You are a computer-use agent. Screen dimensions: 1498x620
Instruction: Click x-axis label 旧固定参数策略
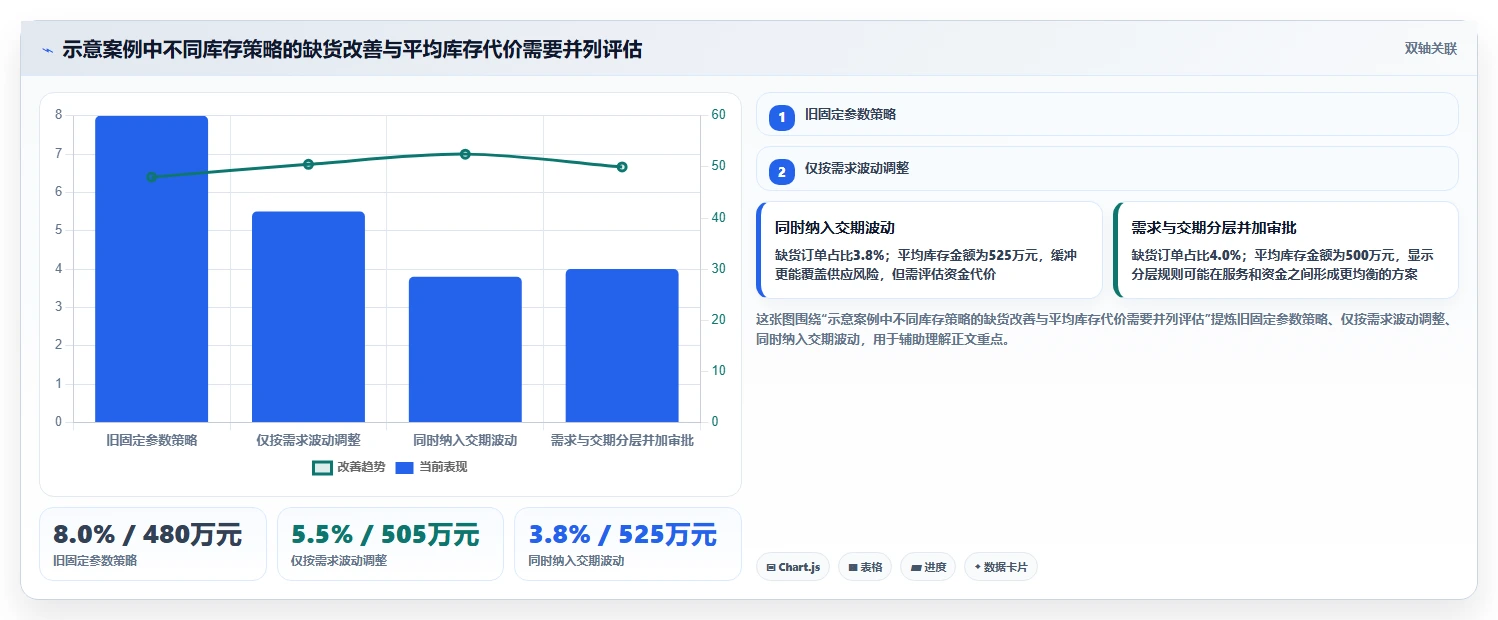[152, 440]
